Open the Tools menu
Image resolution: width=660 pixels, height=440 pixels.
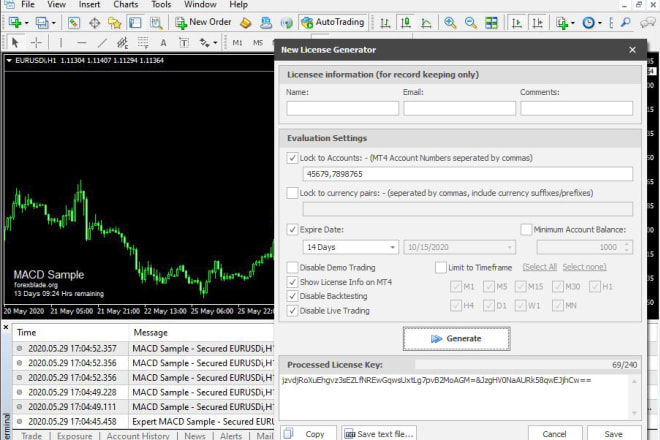pyautogui.click(x=161, y=5)
